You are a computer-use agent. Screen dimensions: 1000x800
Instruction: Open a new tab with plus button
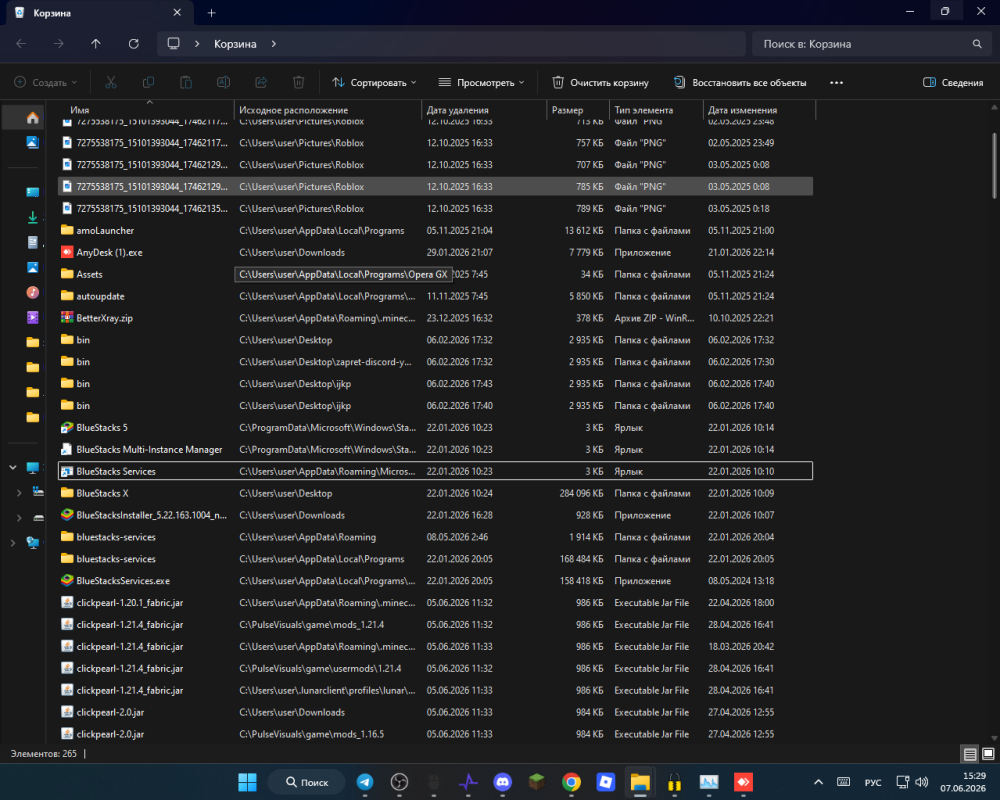(x=212, y=13)
